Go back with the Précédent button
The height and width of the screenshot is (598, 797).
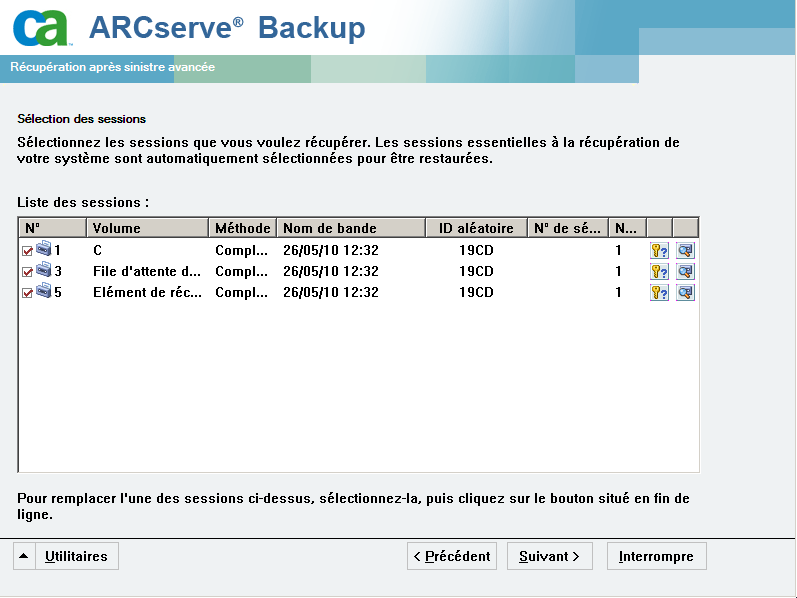pyautogui.click(x=452, y=556)
